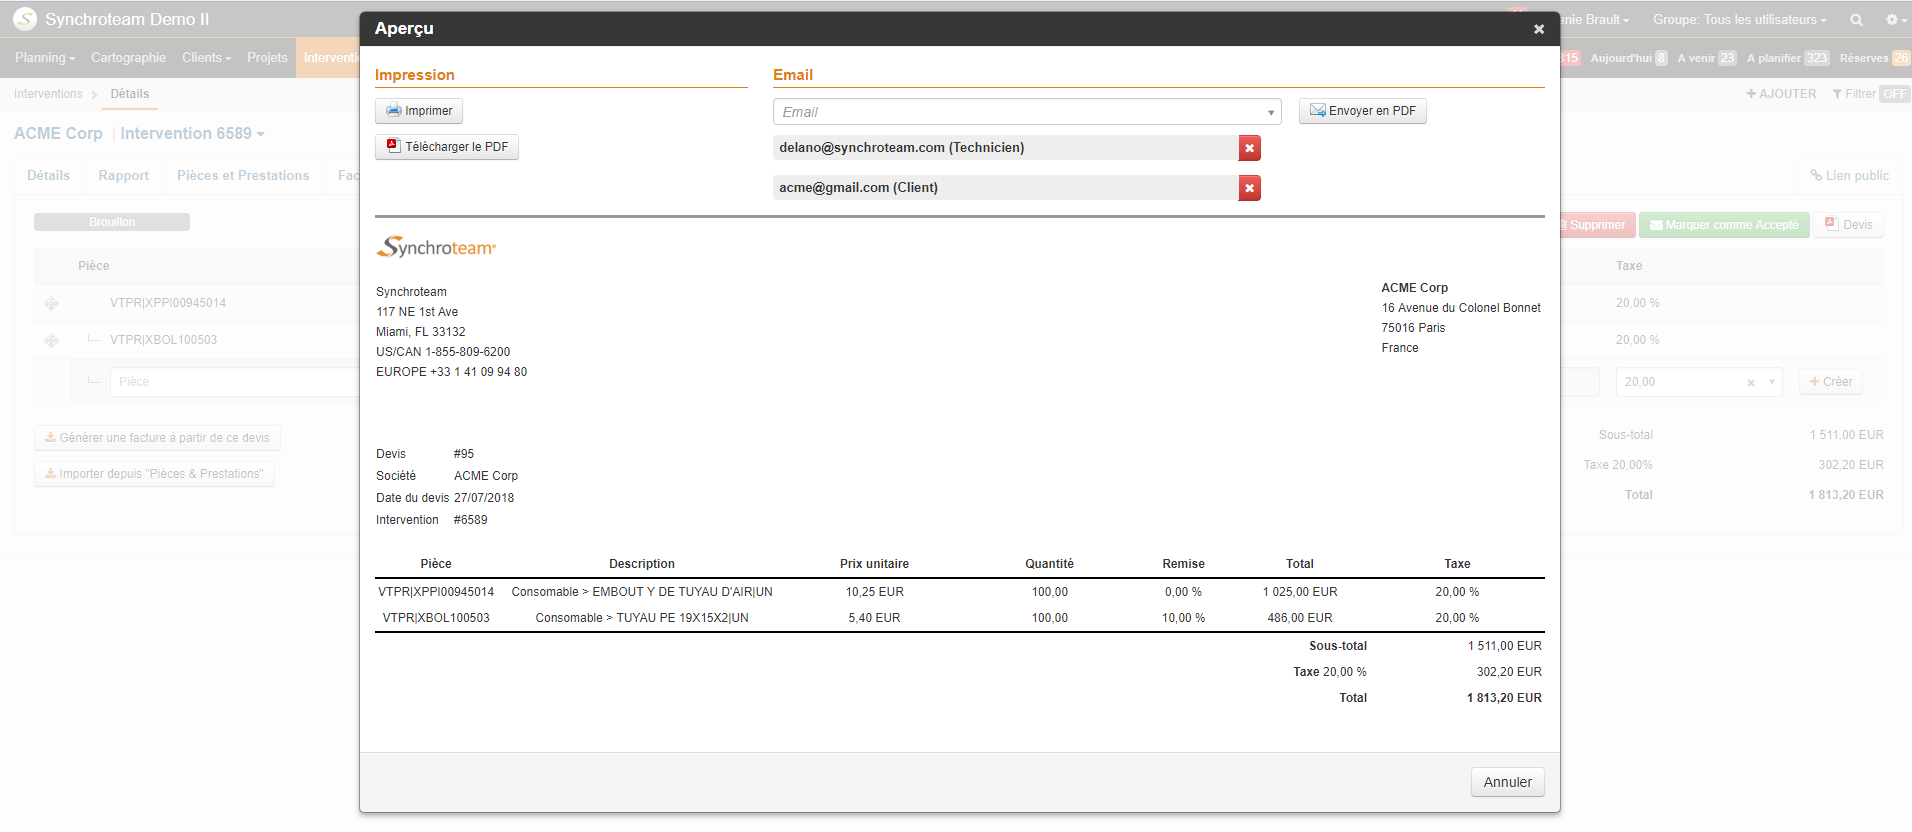Show Aujourd'hui interventions counter
This screenshot has height=832, width=1912.
click(x=1629, y=58)
